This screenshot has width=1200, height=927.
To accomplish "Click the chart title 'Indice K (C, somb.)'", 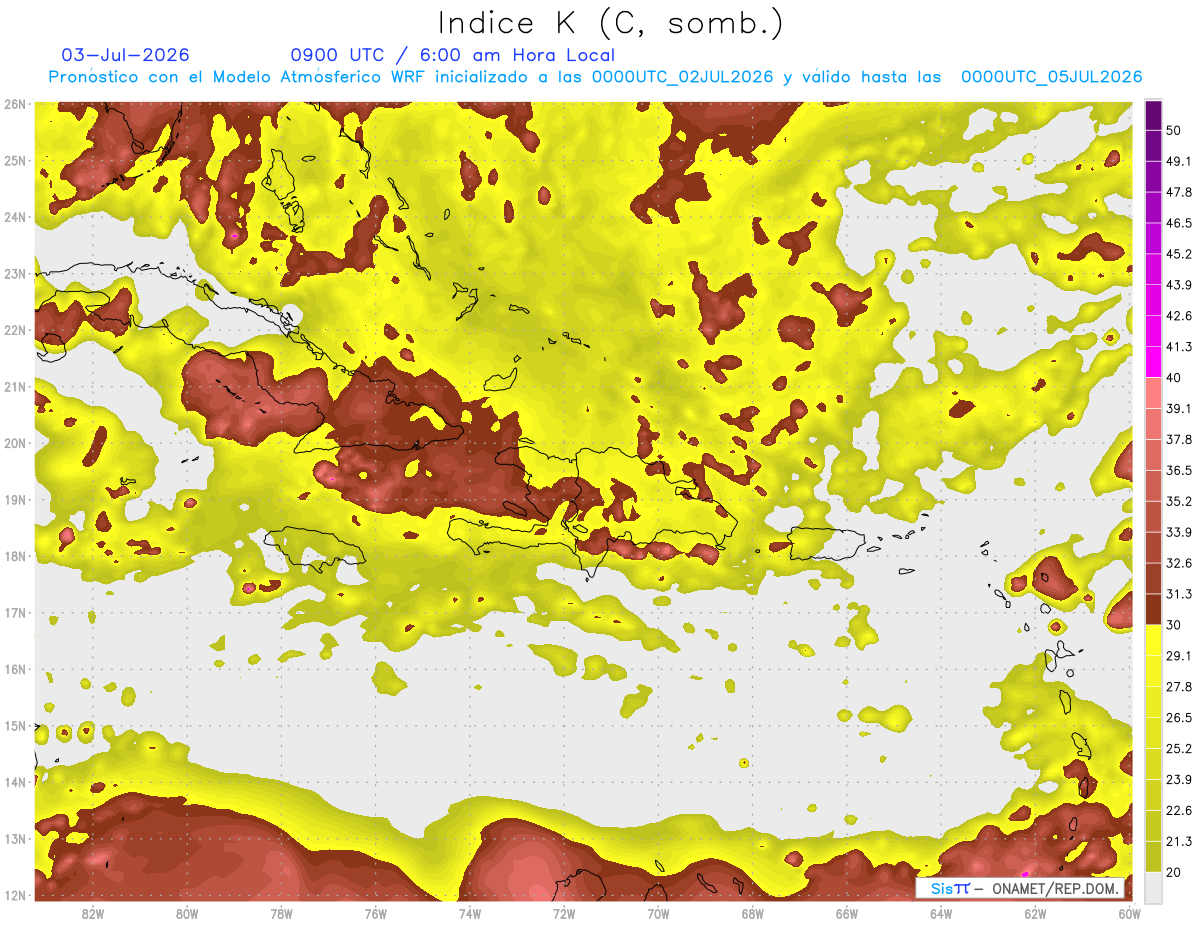I will [610, 23].
